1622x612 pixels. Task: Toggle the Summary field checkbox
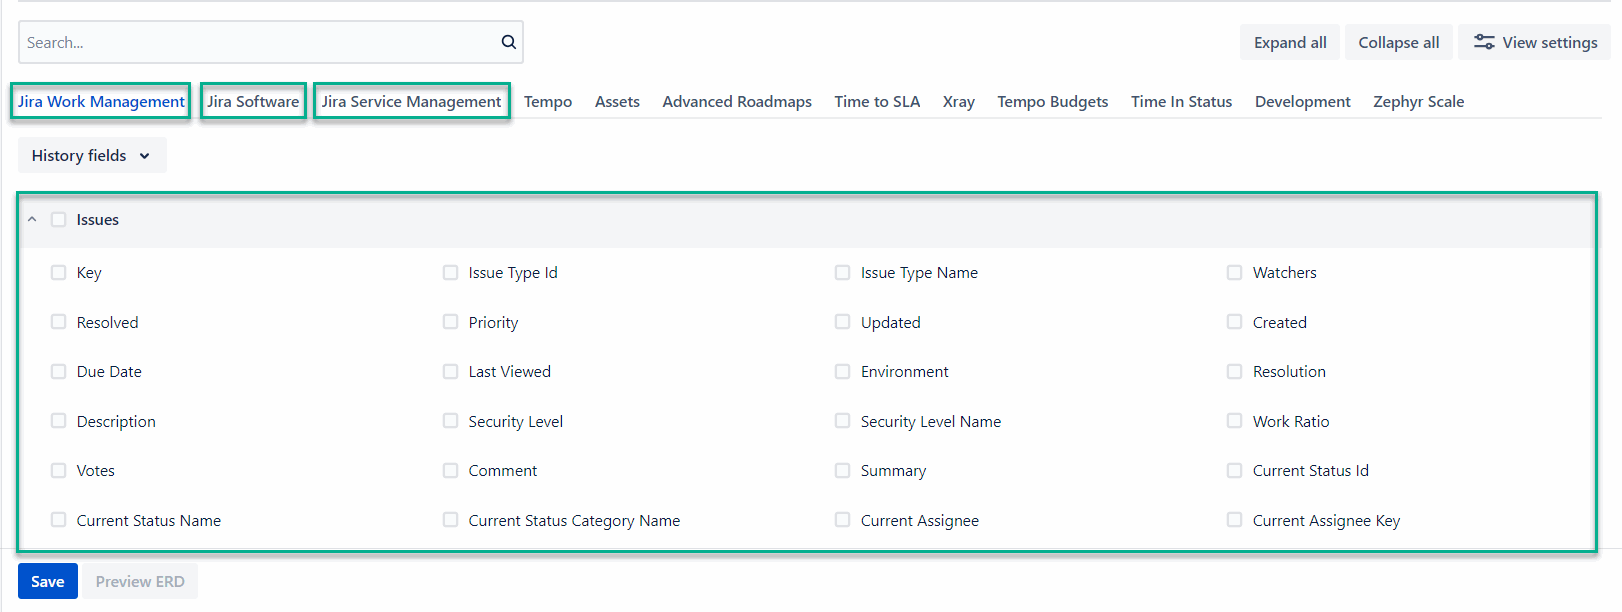point(843,471)
